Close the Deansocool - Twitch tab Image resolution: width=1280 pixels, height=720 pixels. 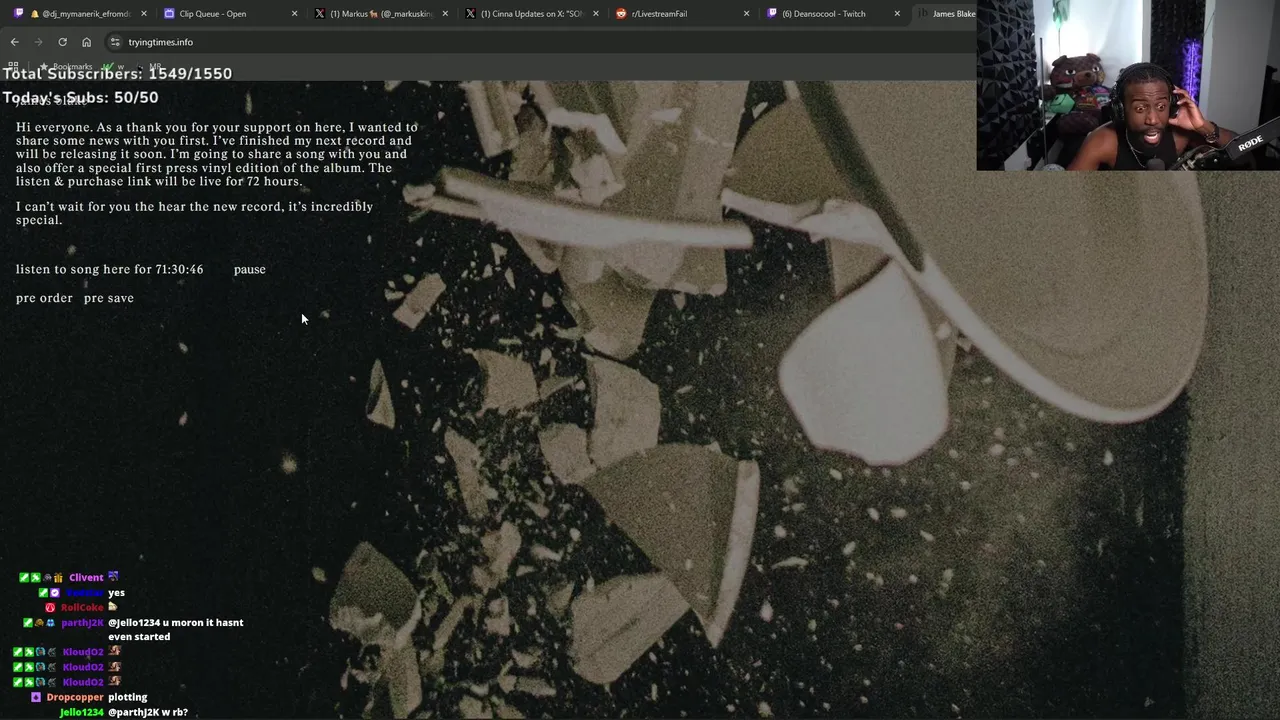[896, 14]
